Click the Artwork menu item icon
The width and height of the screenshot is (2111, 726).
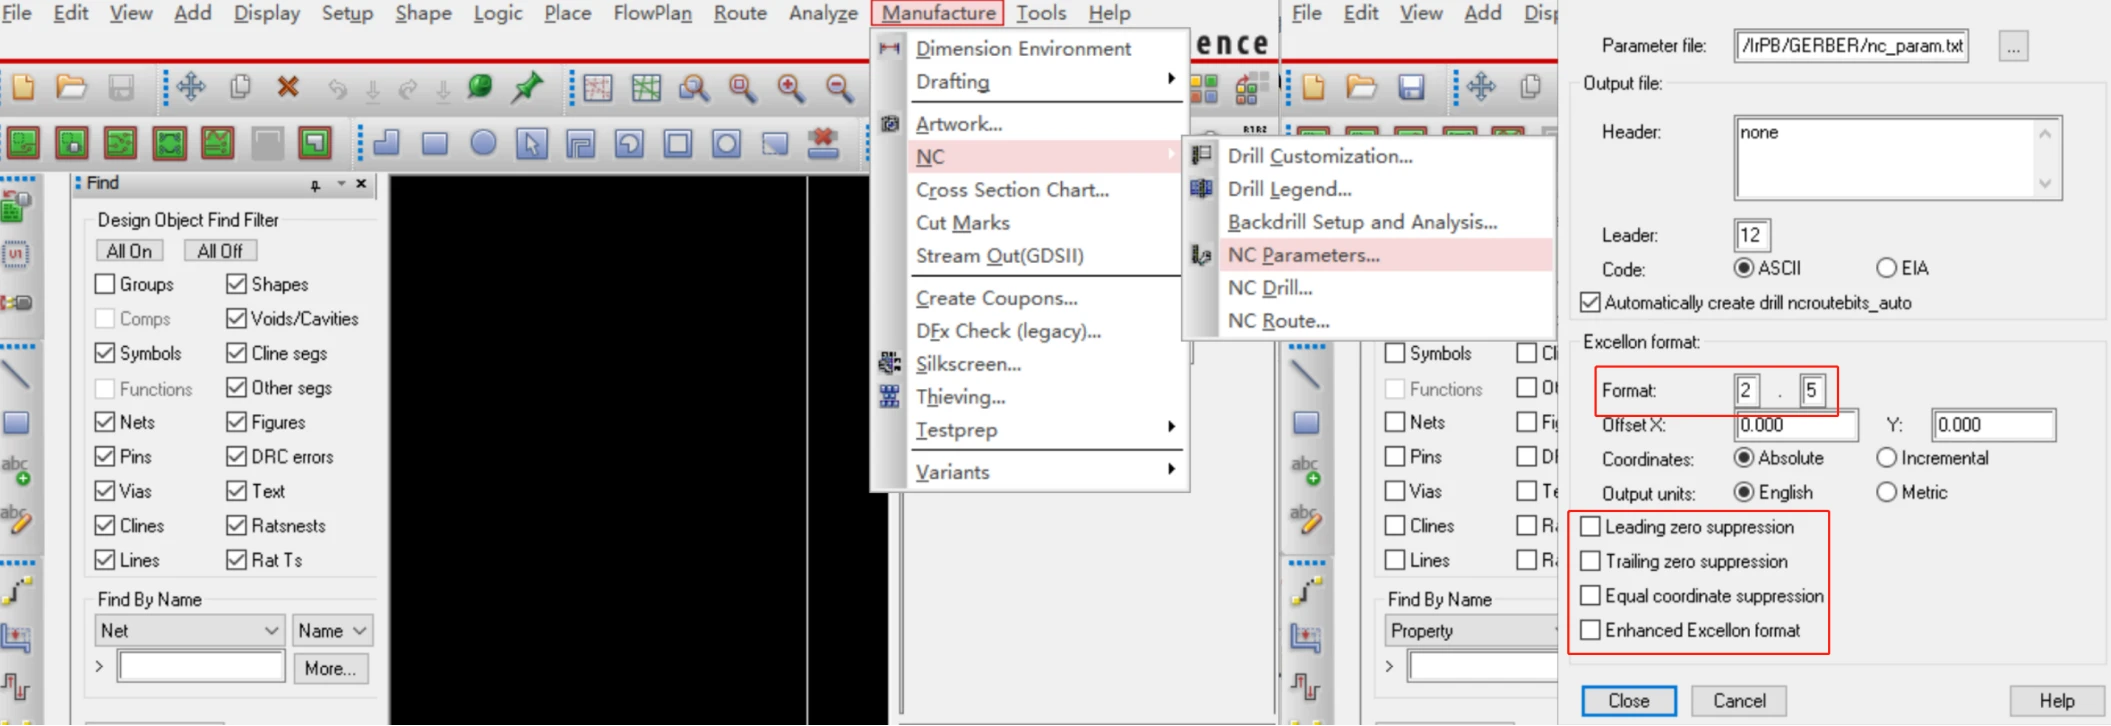coord(889,124)
